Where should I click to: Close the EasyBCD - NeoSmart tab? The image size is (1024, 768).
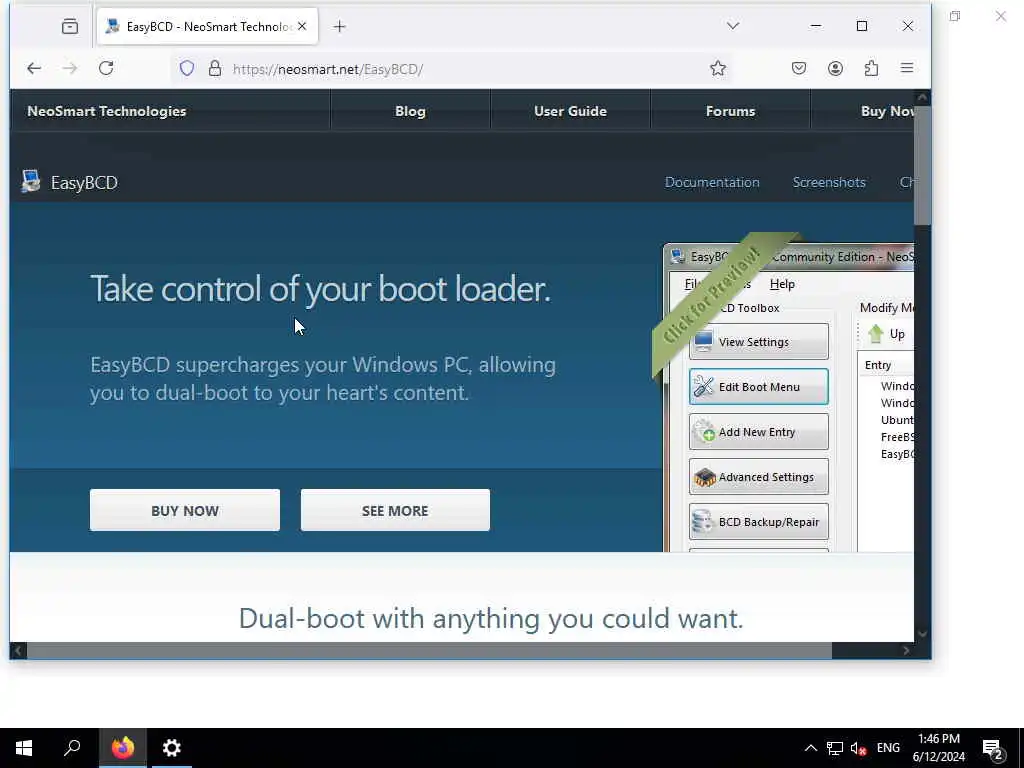pos(302,26)
